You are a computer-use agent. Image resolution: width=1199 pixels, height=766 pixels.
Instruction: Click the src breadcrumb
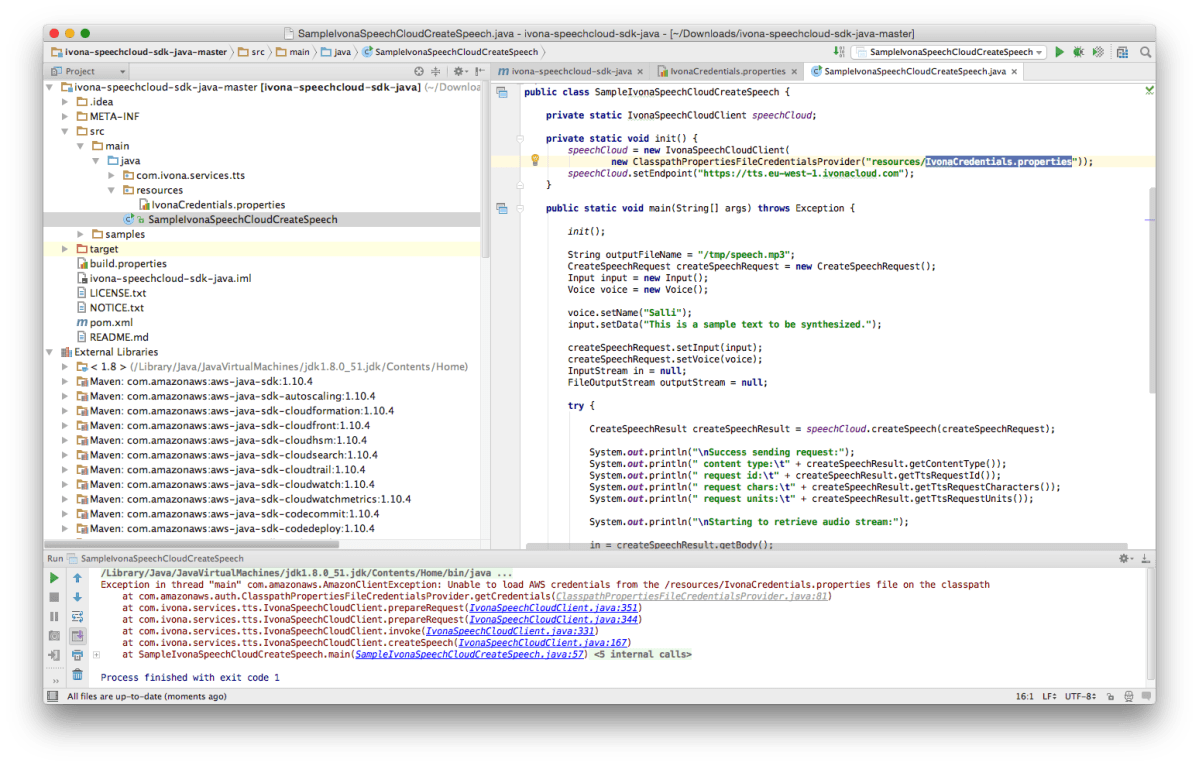(252, 52)
